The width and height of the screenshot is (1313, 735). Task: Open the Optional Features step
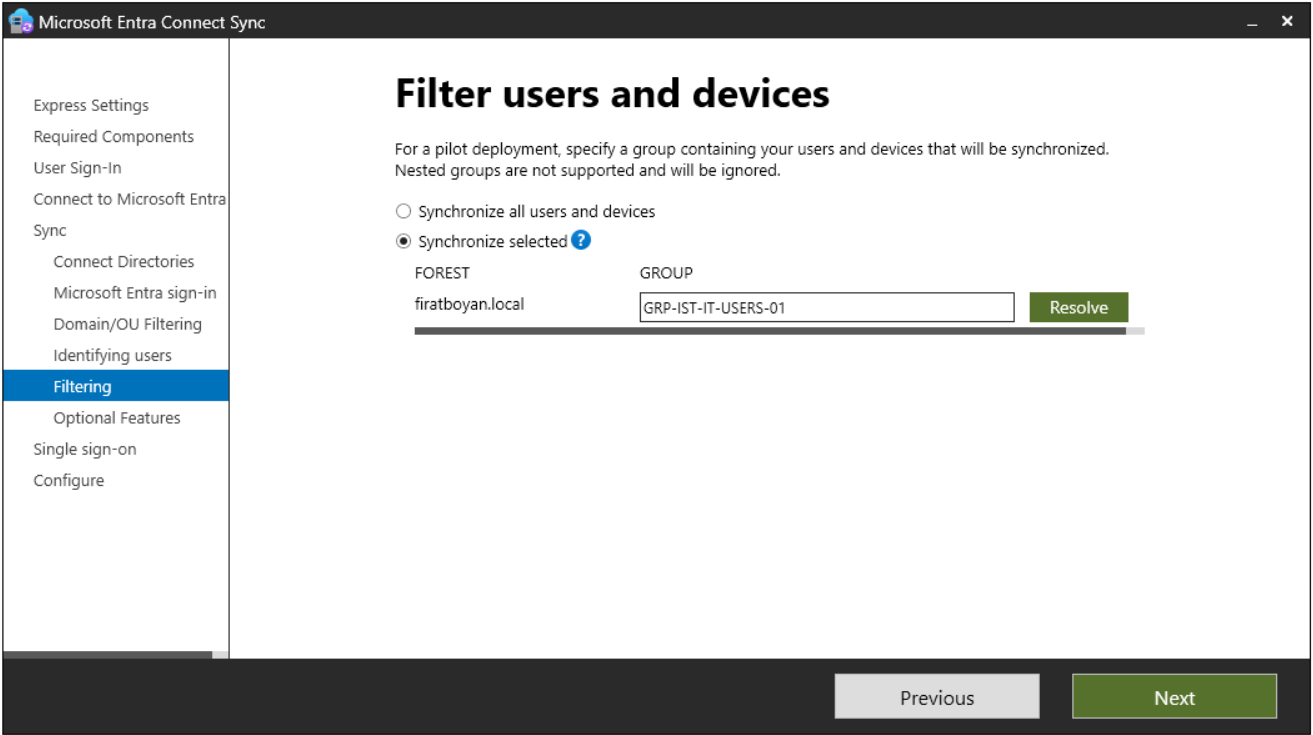pos(117,417)
